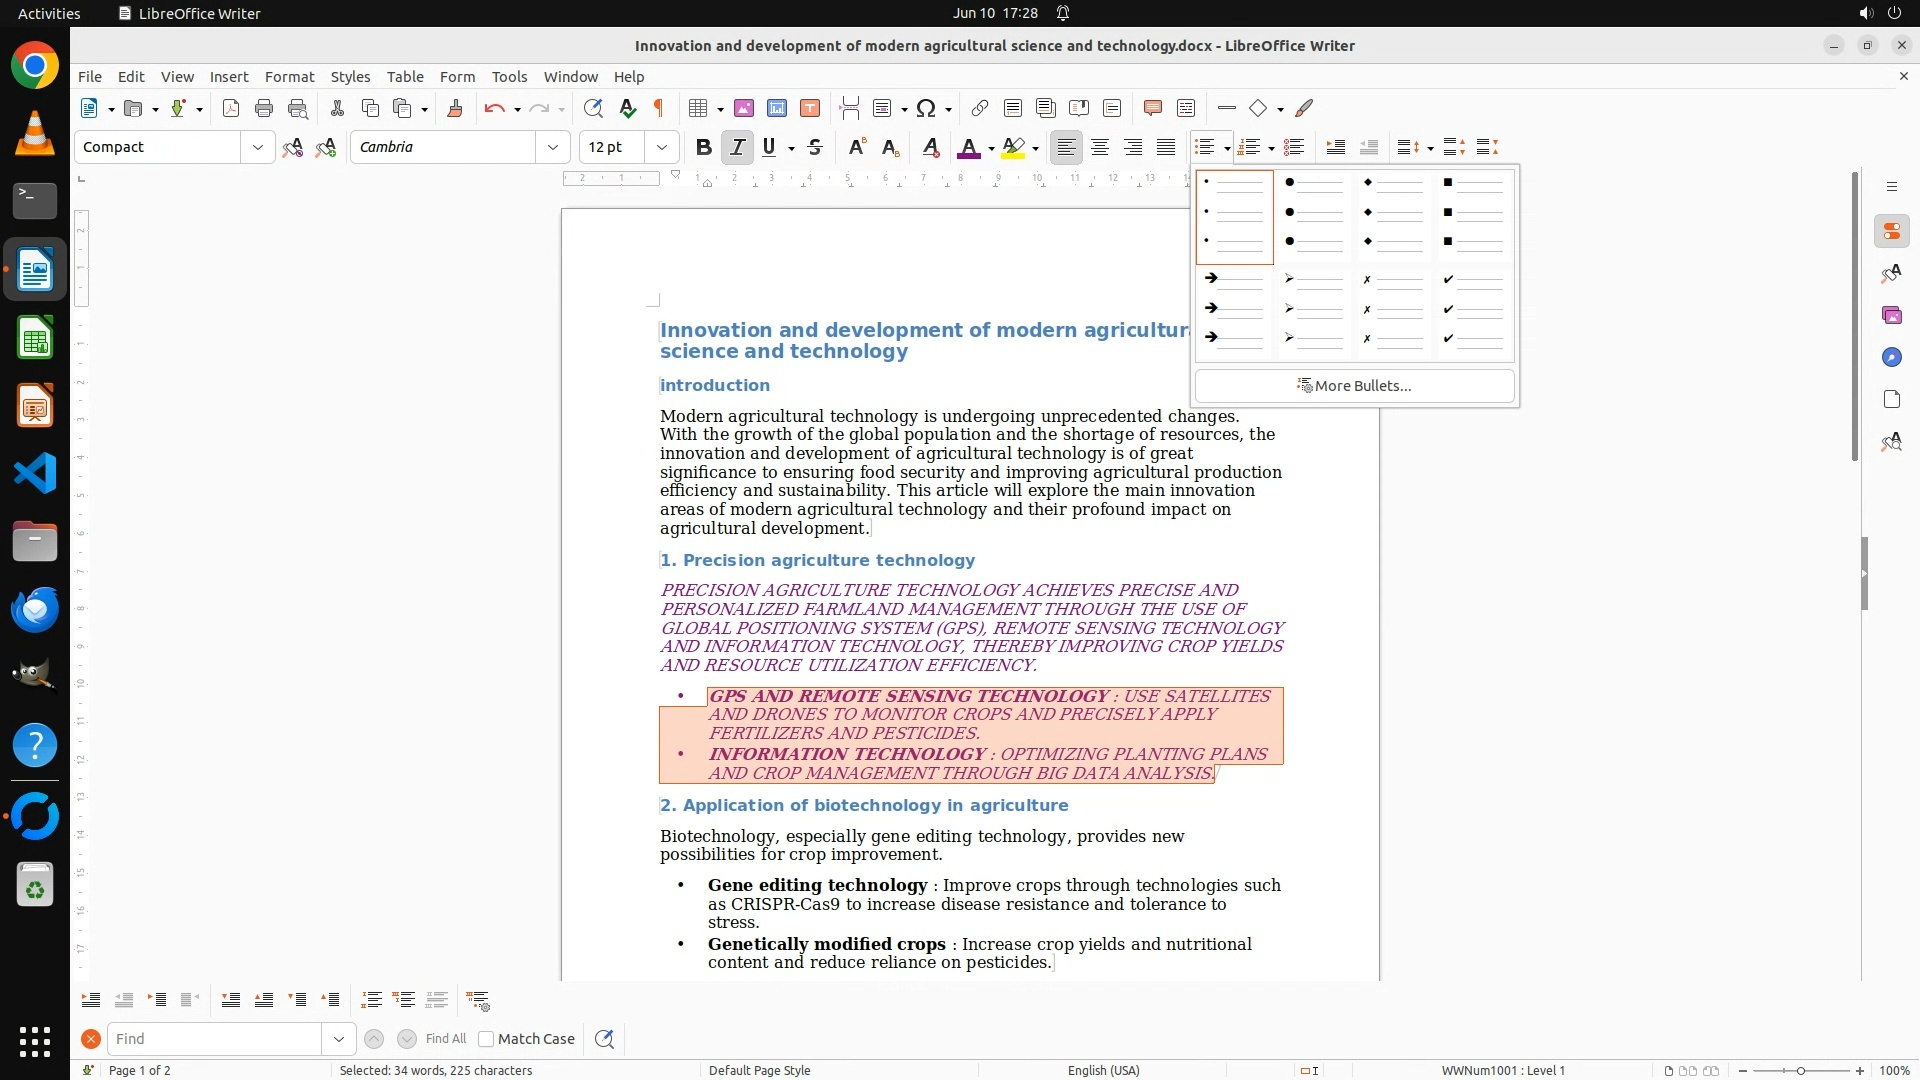This screenshot has width=1920, height=1080.
Task: Enable the Match Case checkbox
Action: click(486, 1039)
